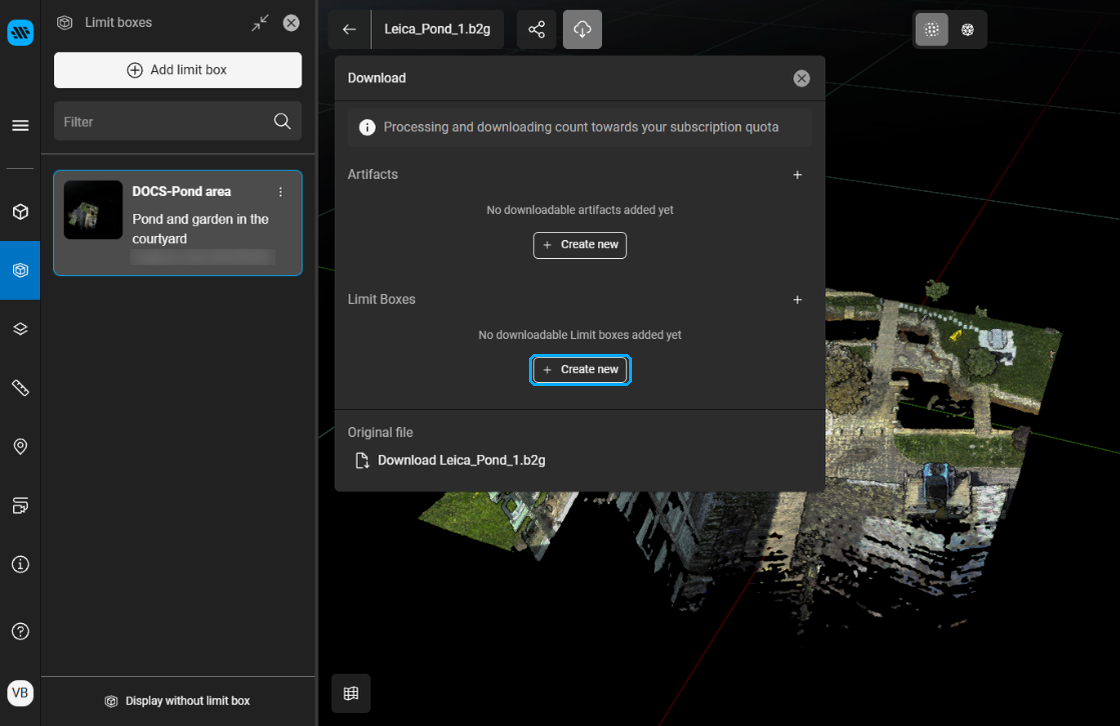This screenshot has width=1120, height=726.
Task: Collapse the Limit boxes panel
Action: click(x=260, y=23)
